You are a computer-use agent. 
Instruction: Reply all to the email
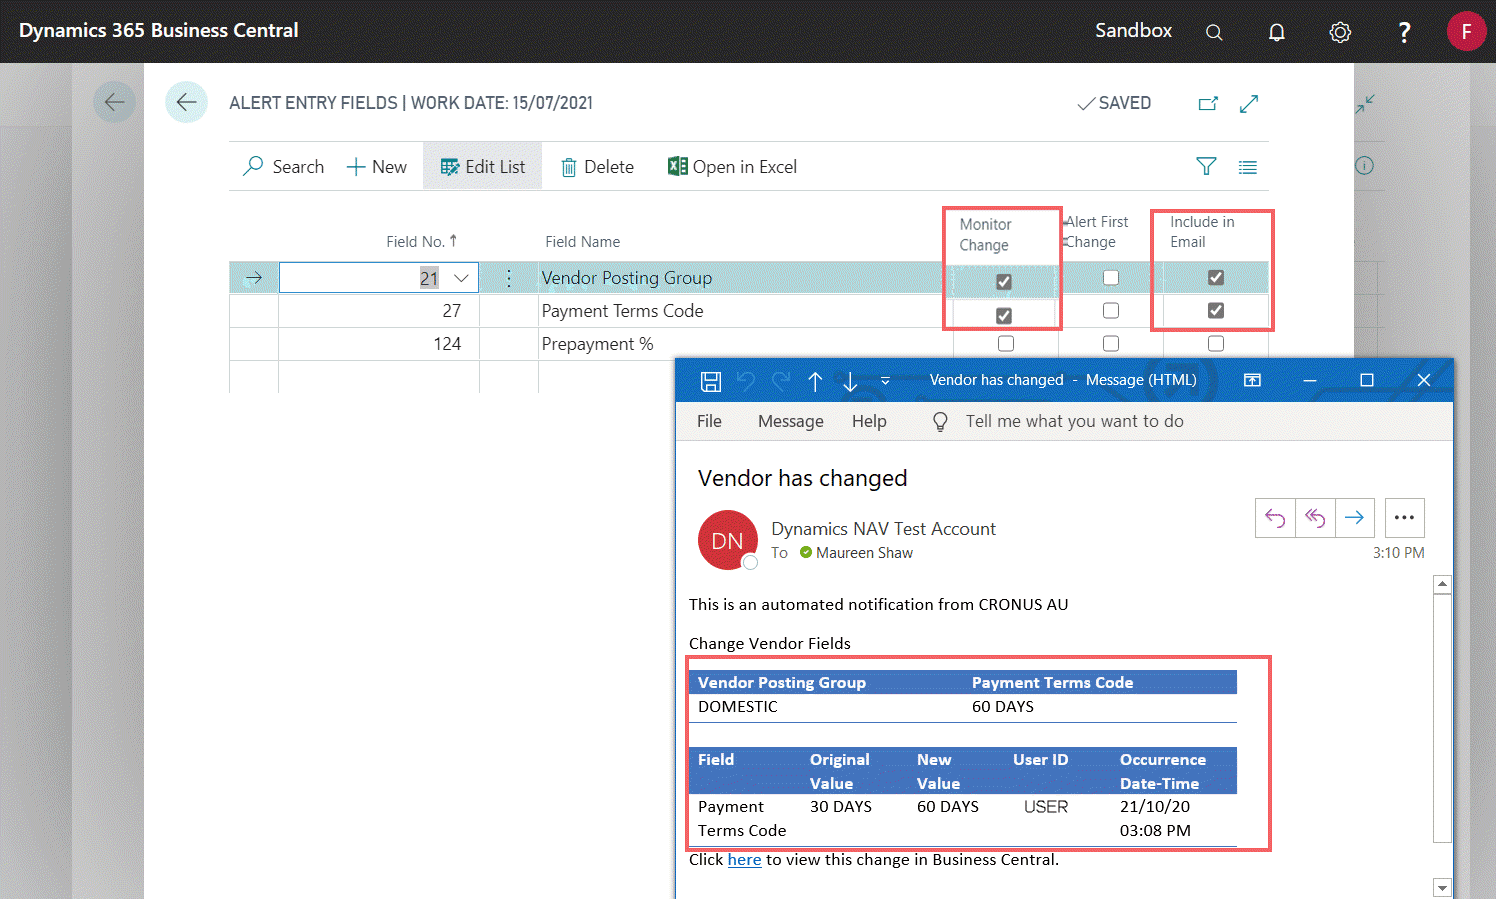pyautogui.click(x=1315, y=517)
